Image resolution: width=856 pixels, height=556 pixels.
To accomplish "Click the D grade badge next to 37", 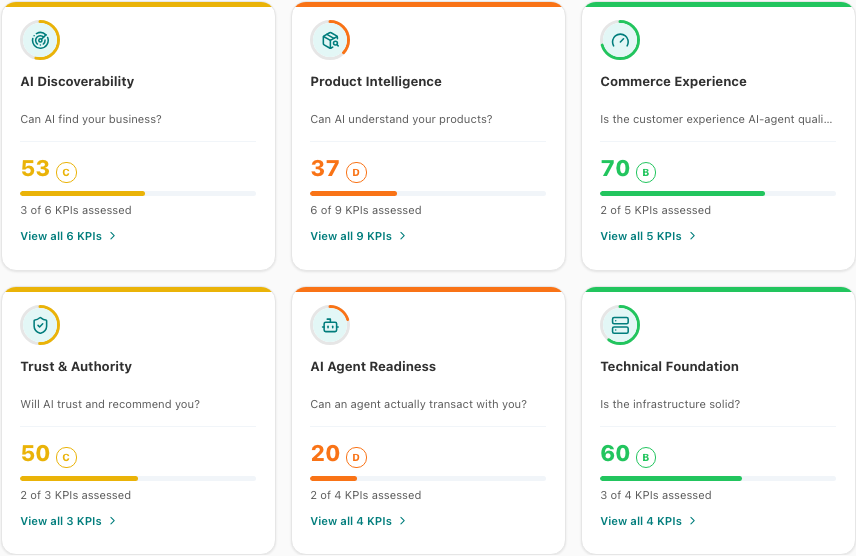I will [x=356, y=173].
